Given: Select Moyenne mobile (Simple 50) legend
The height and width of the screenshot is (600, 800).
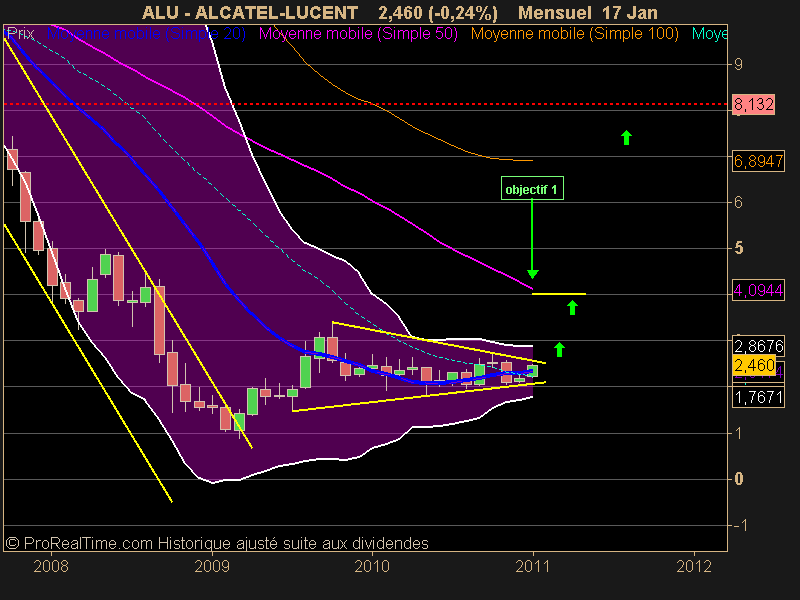Looking at the screenshot, I should 358,34.
